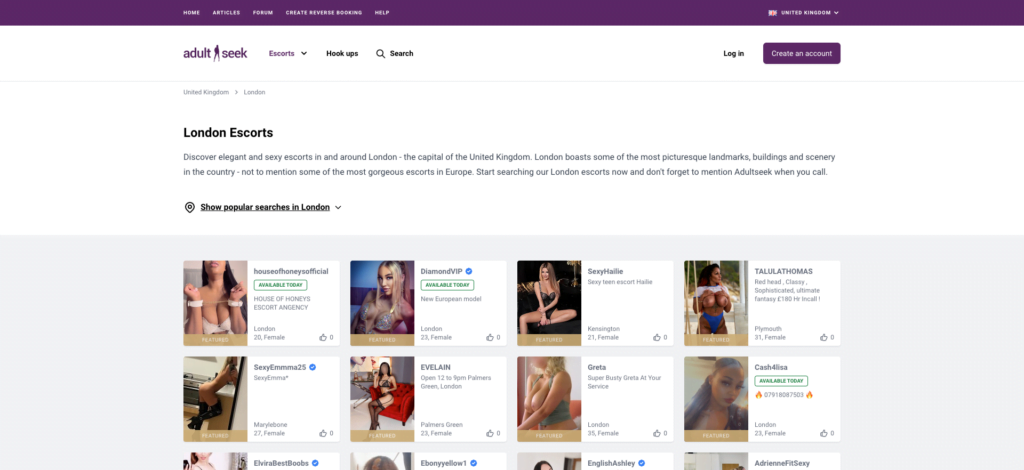Go to HOME in the top bar
The height and width of the screenshot is (470, 1024).
pyautogui.click(x=192, y=12)
